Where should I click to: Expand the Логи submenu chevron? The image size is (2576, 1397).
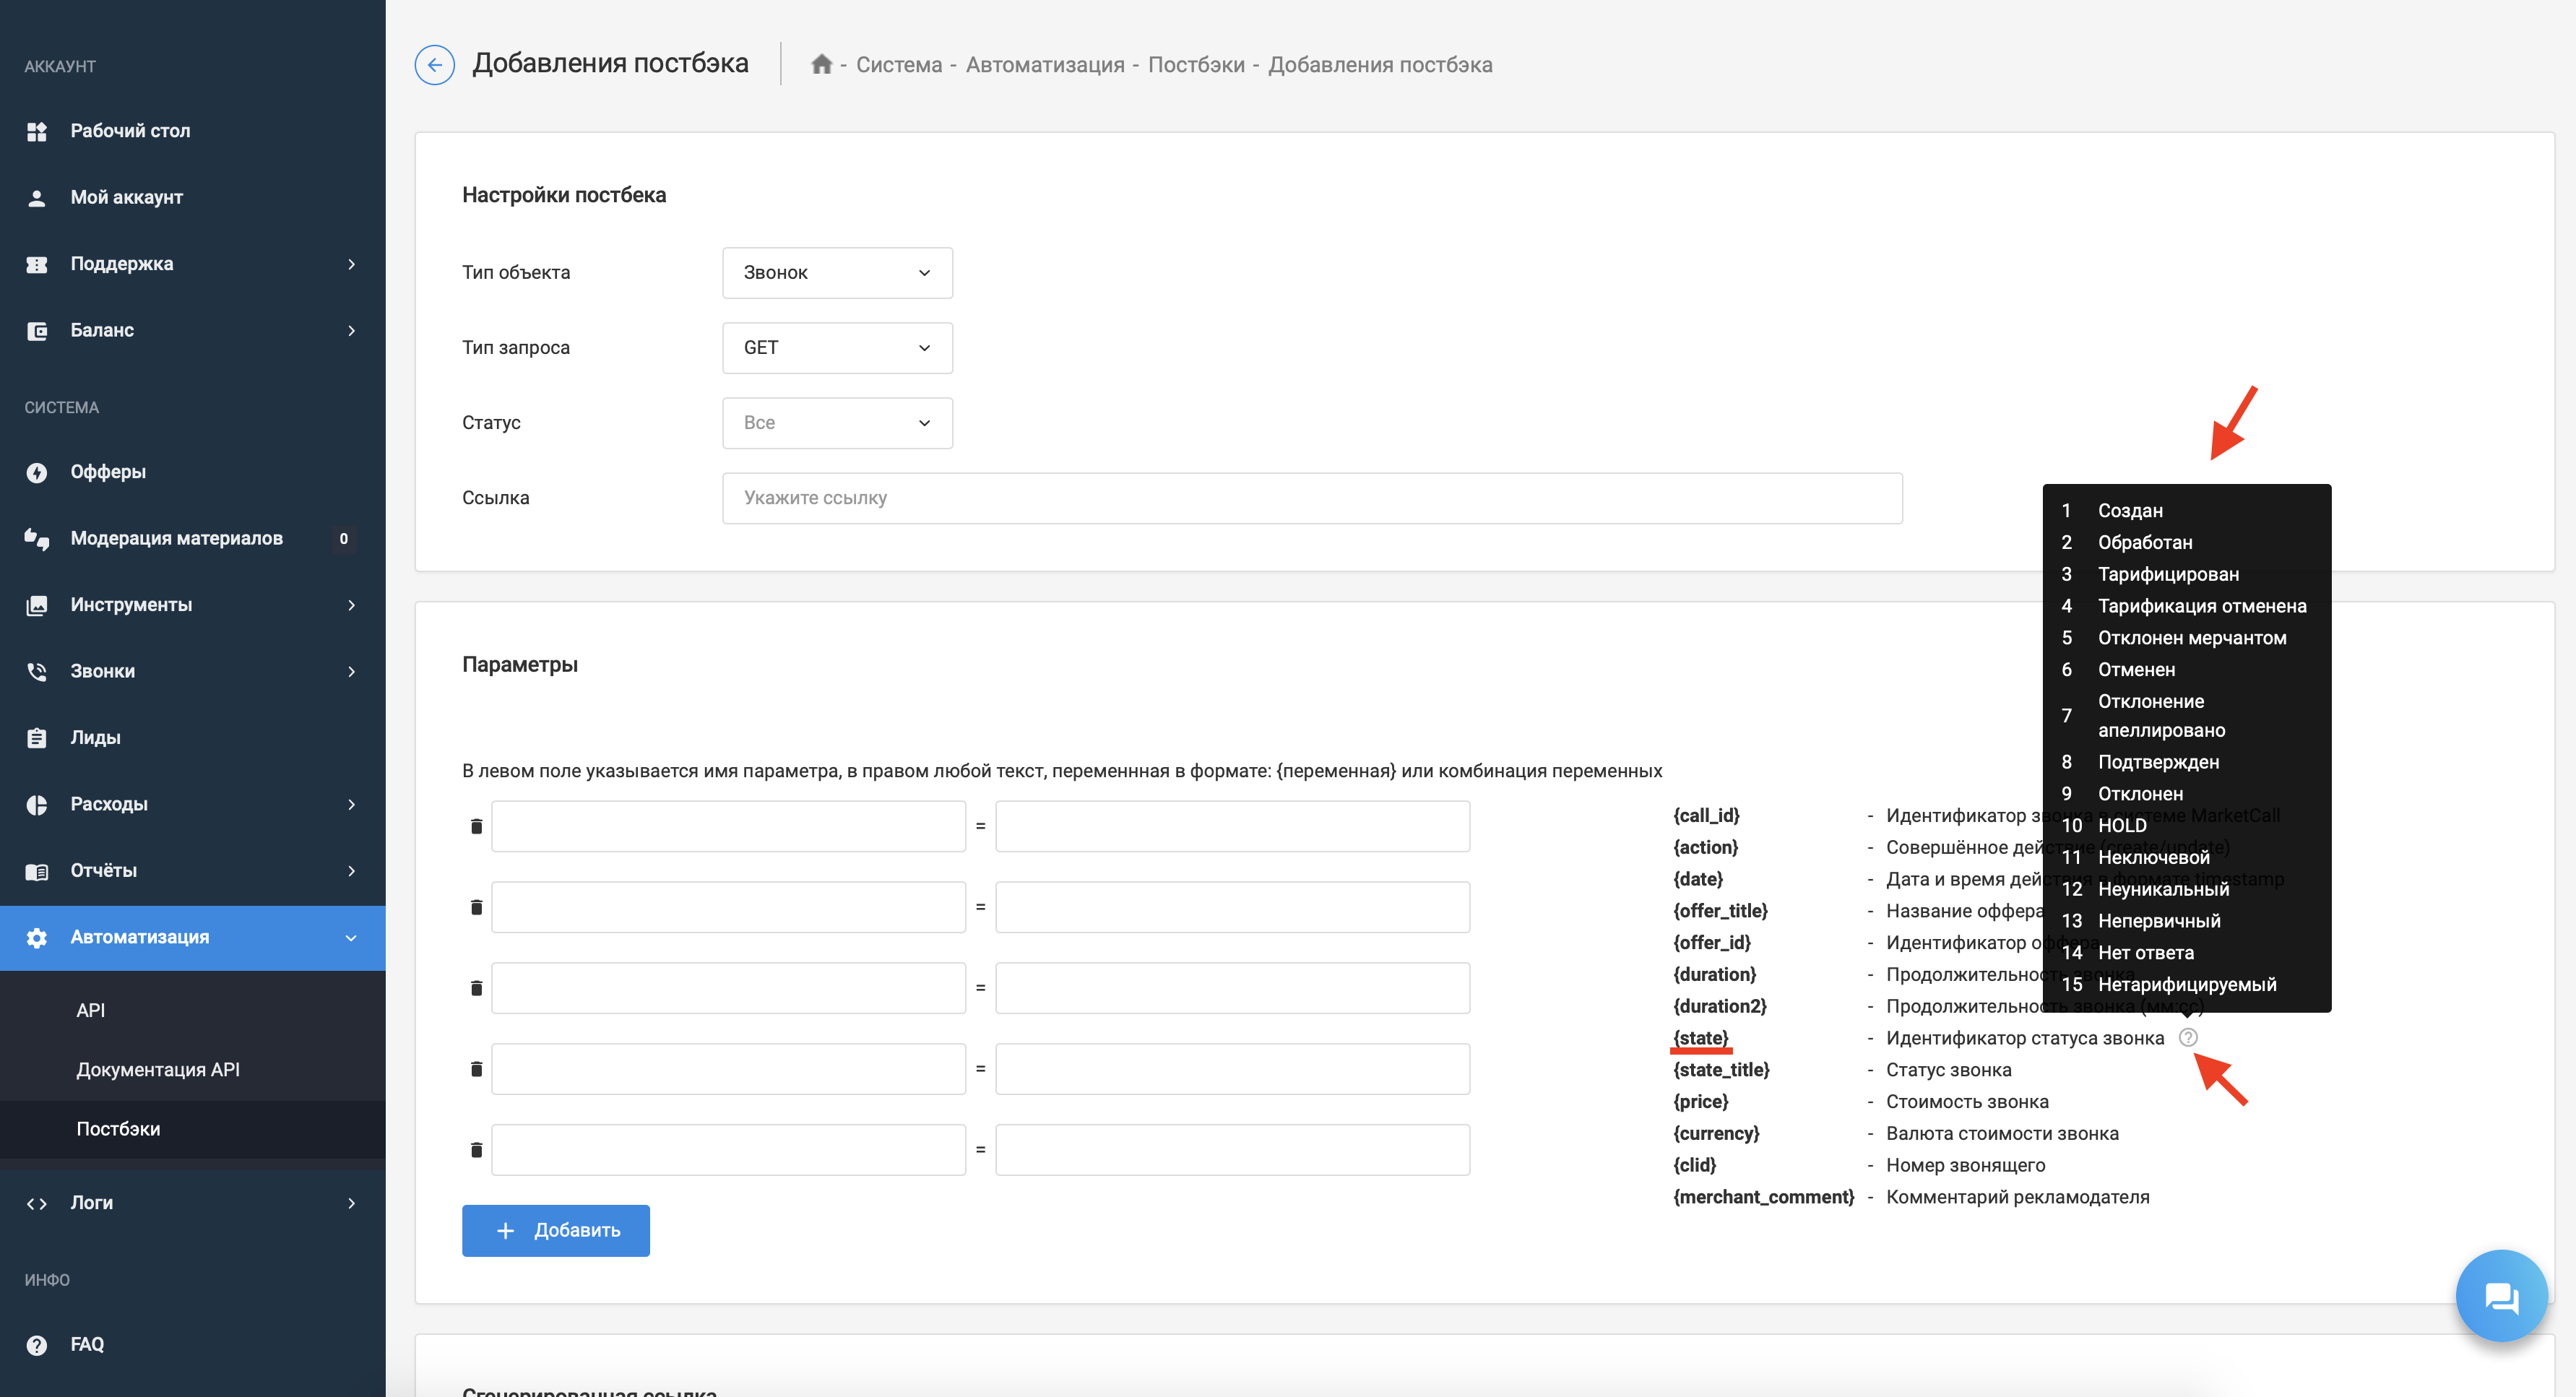coord(351,1203)
